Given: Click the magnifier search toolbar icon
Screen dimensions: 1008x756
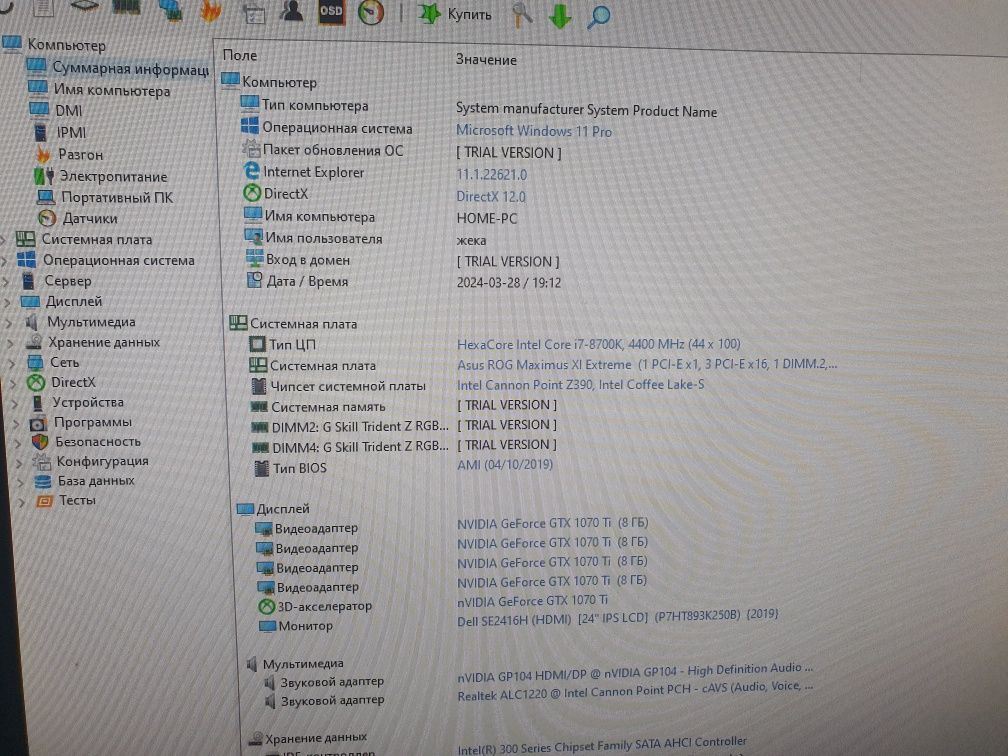Looking at the screenshot, I should point(598,17).
